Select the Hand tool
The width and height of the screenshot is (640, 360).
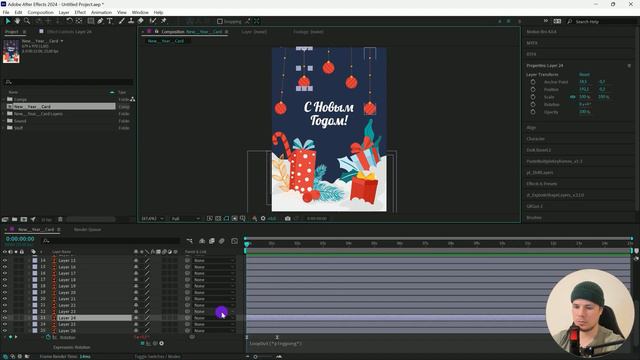pyautogui.click(x=17, y=21)
